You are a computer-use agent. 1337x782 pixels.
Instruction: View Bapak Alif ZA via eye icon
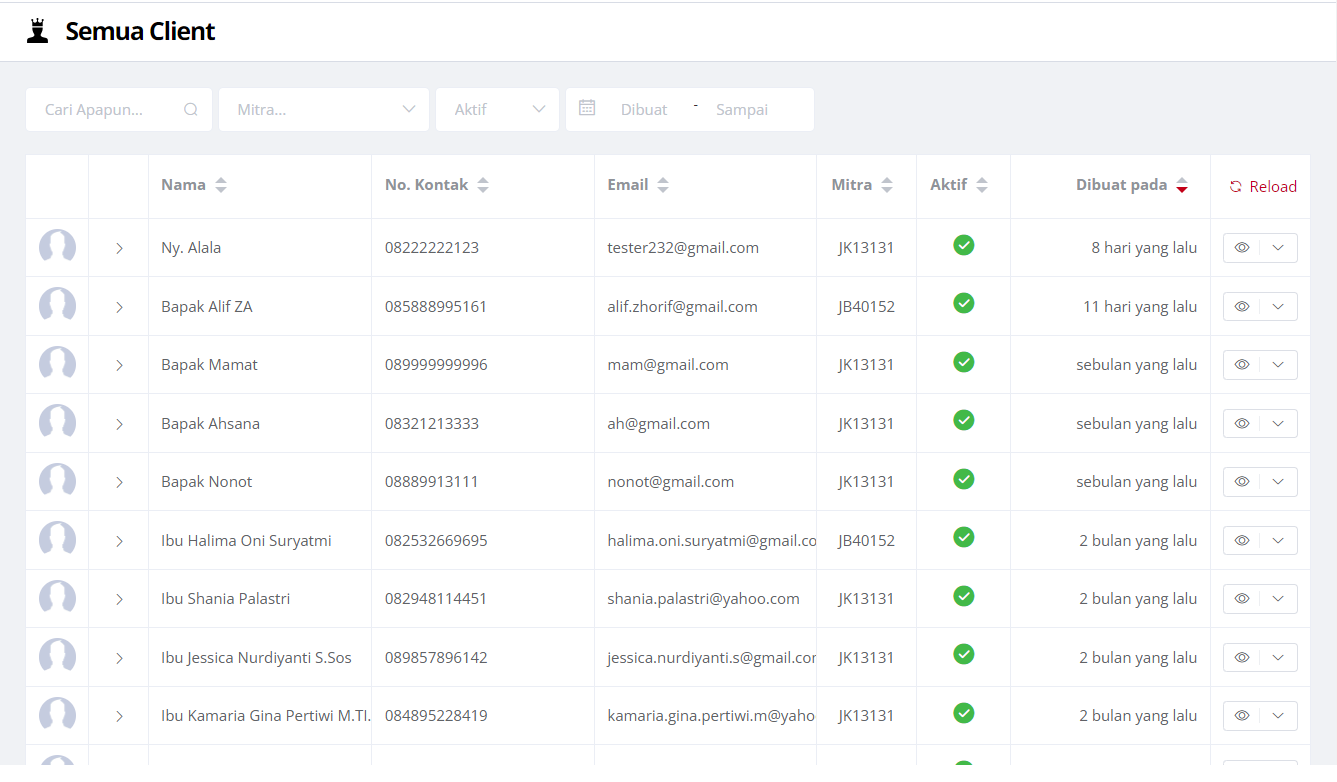click(1242, 307)
